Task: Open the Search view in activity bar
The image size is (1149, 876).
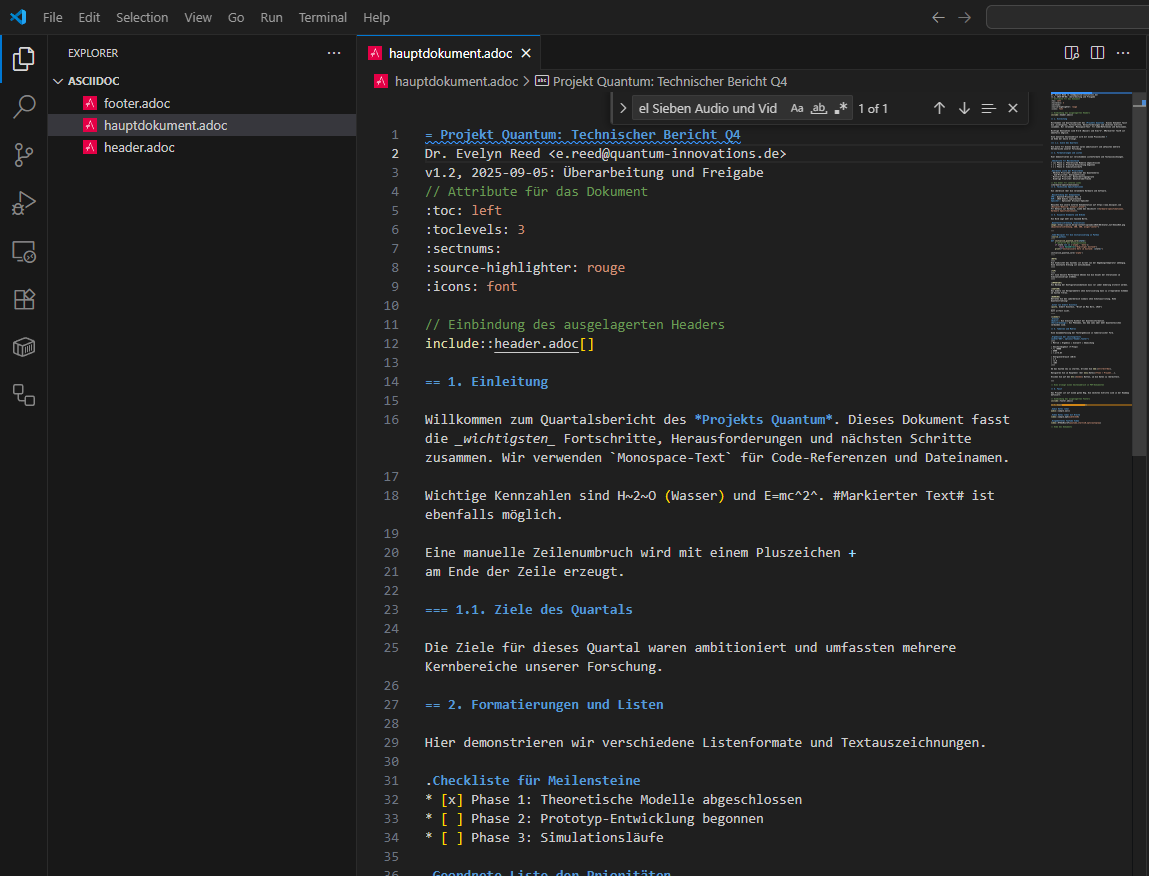Action: pyautogui.click(x=24, y=106)
